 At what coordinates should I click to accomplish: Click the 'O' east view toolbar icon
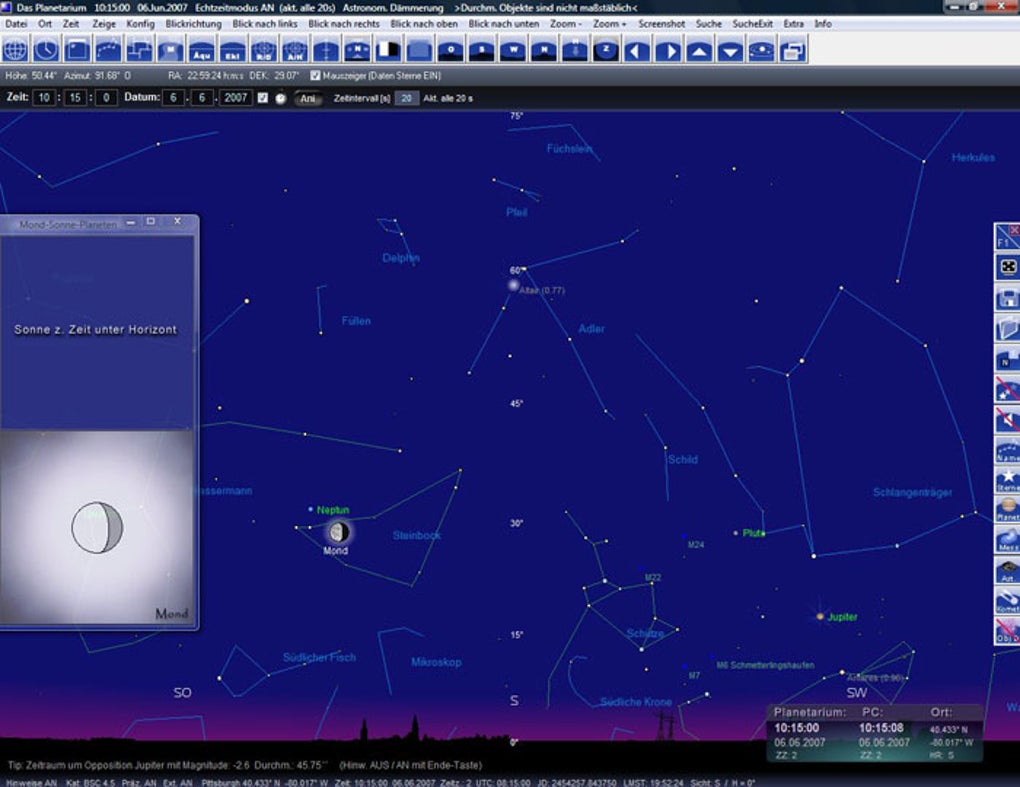coord(451,50)
